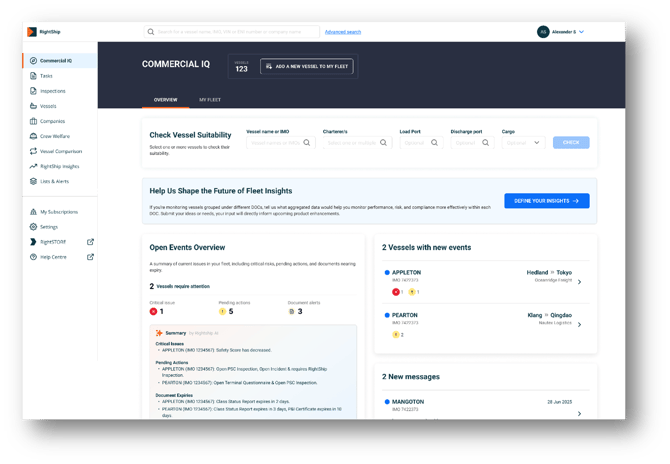Viewport: 670px width, 464px height.
Task: Open Lists & Alerts section
Action: (x=54, y=181)
